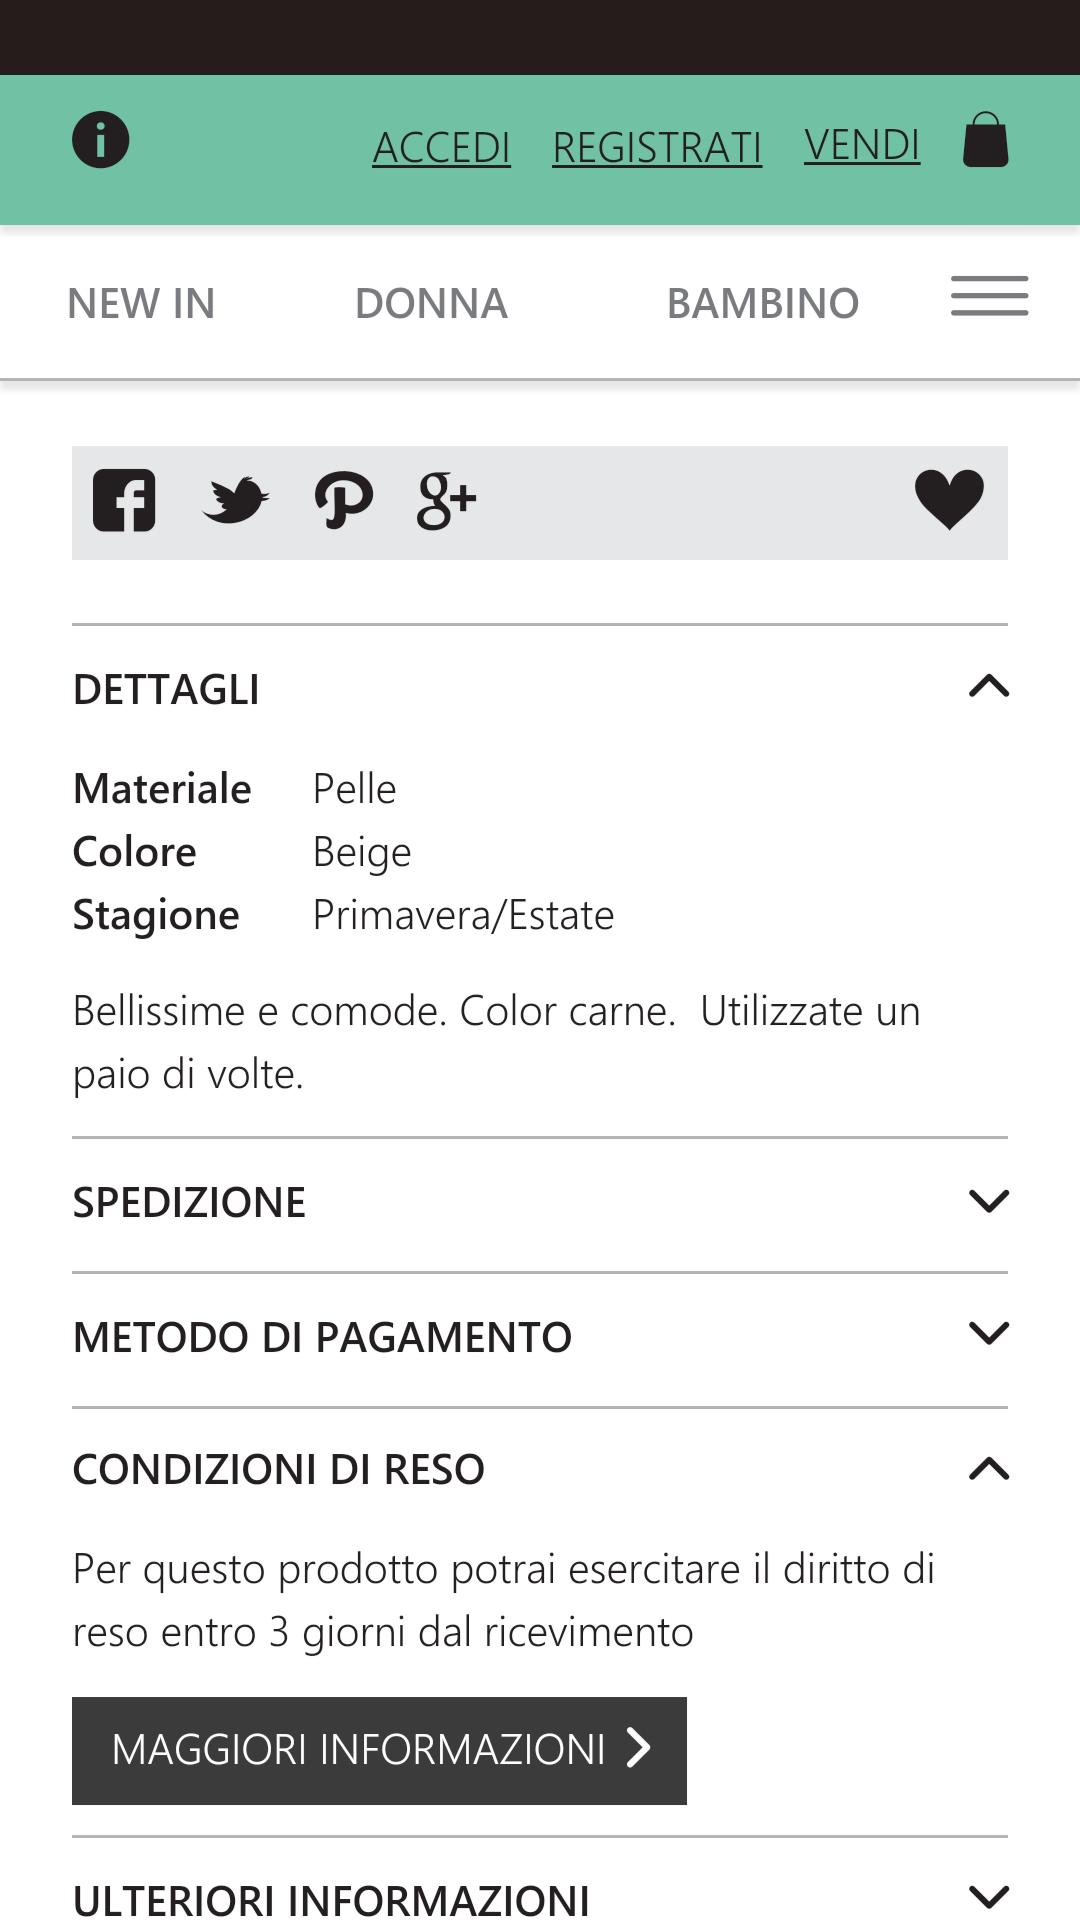Add the item to favorites with the heart

(x=948, y=500)
